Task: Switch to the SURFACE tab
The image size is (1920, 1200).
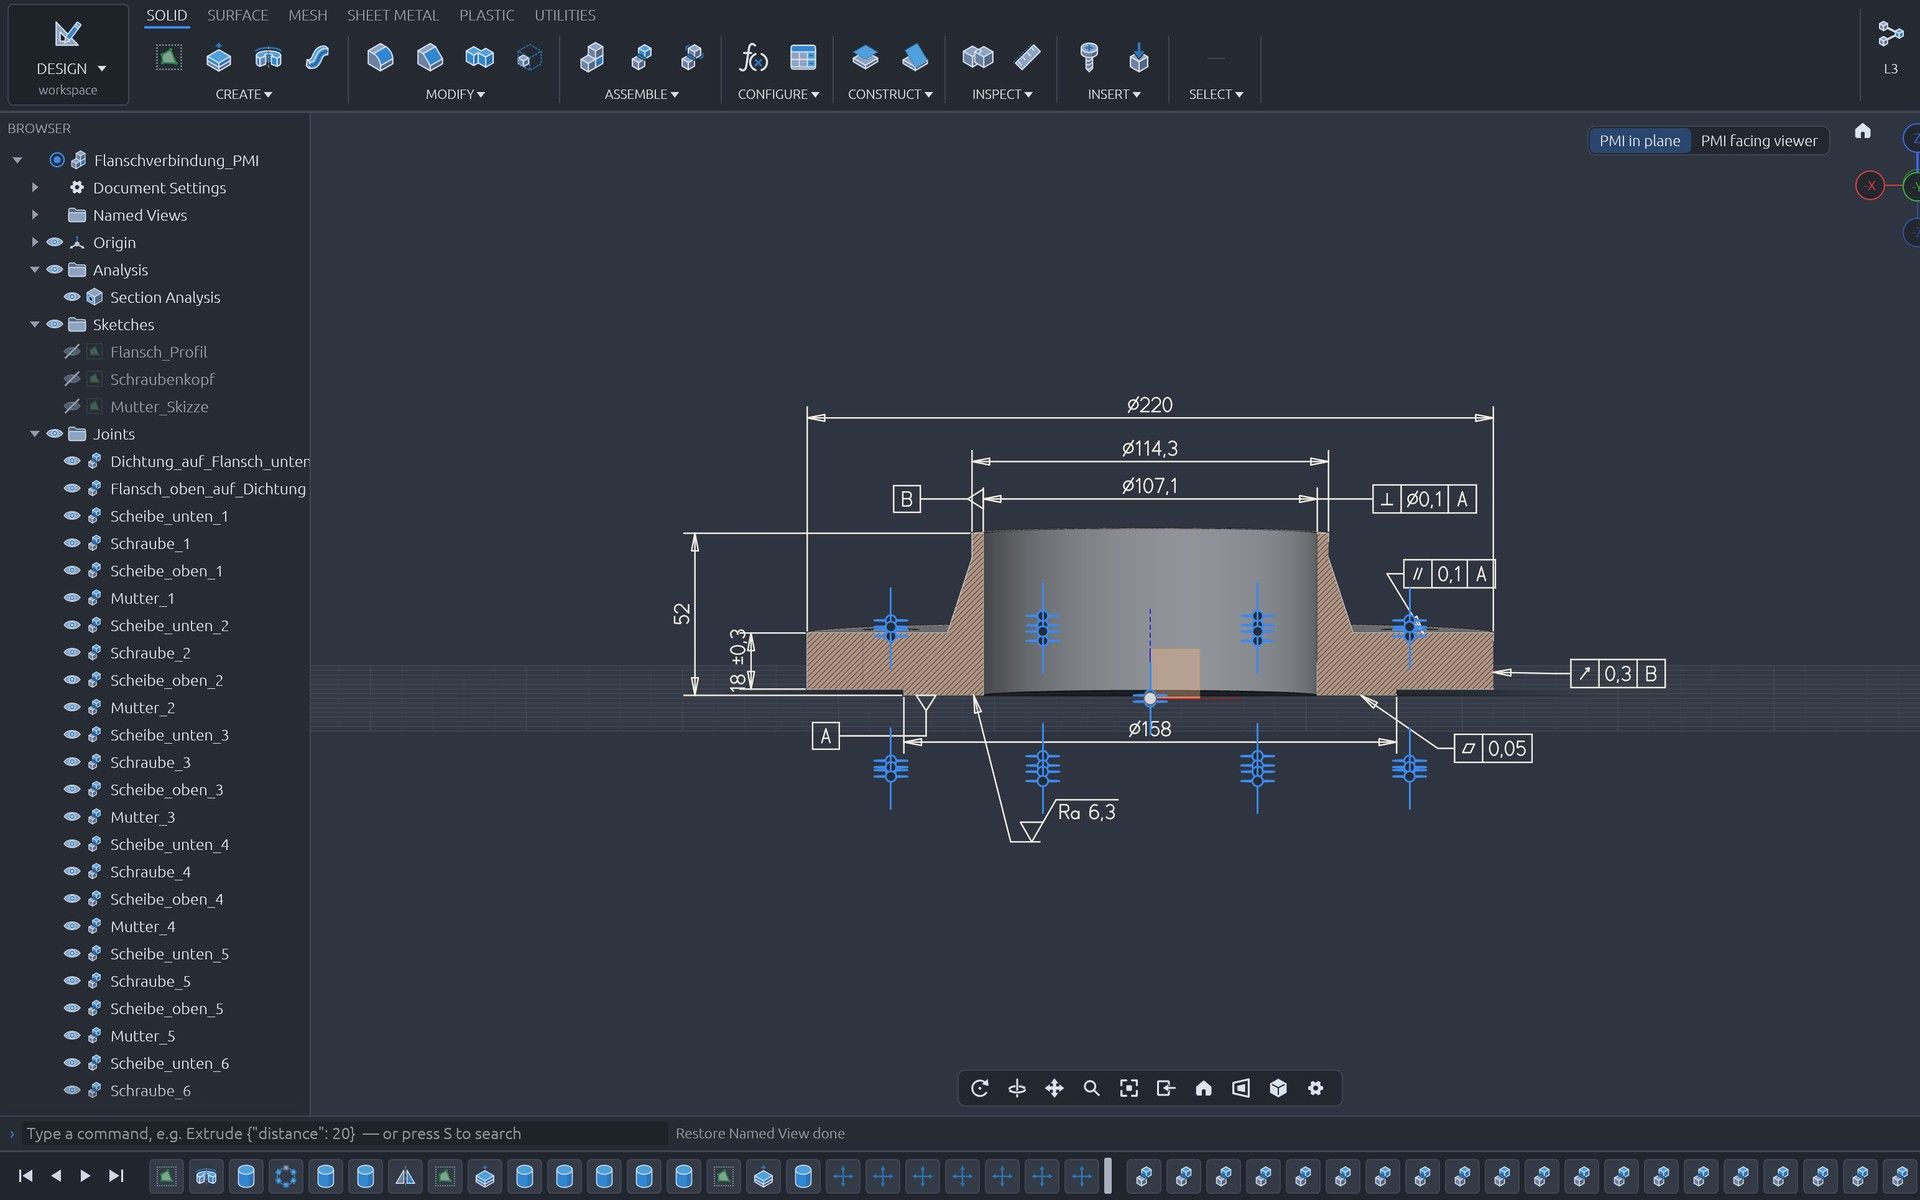Action: coord(238,15)
